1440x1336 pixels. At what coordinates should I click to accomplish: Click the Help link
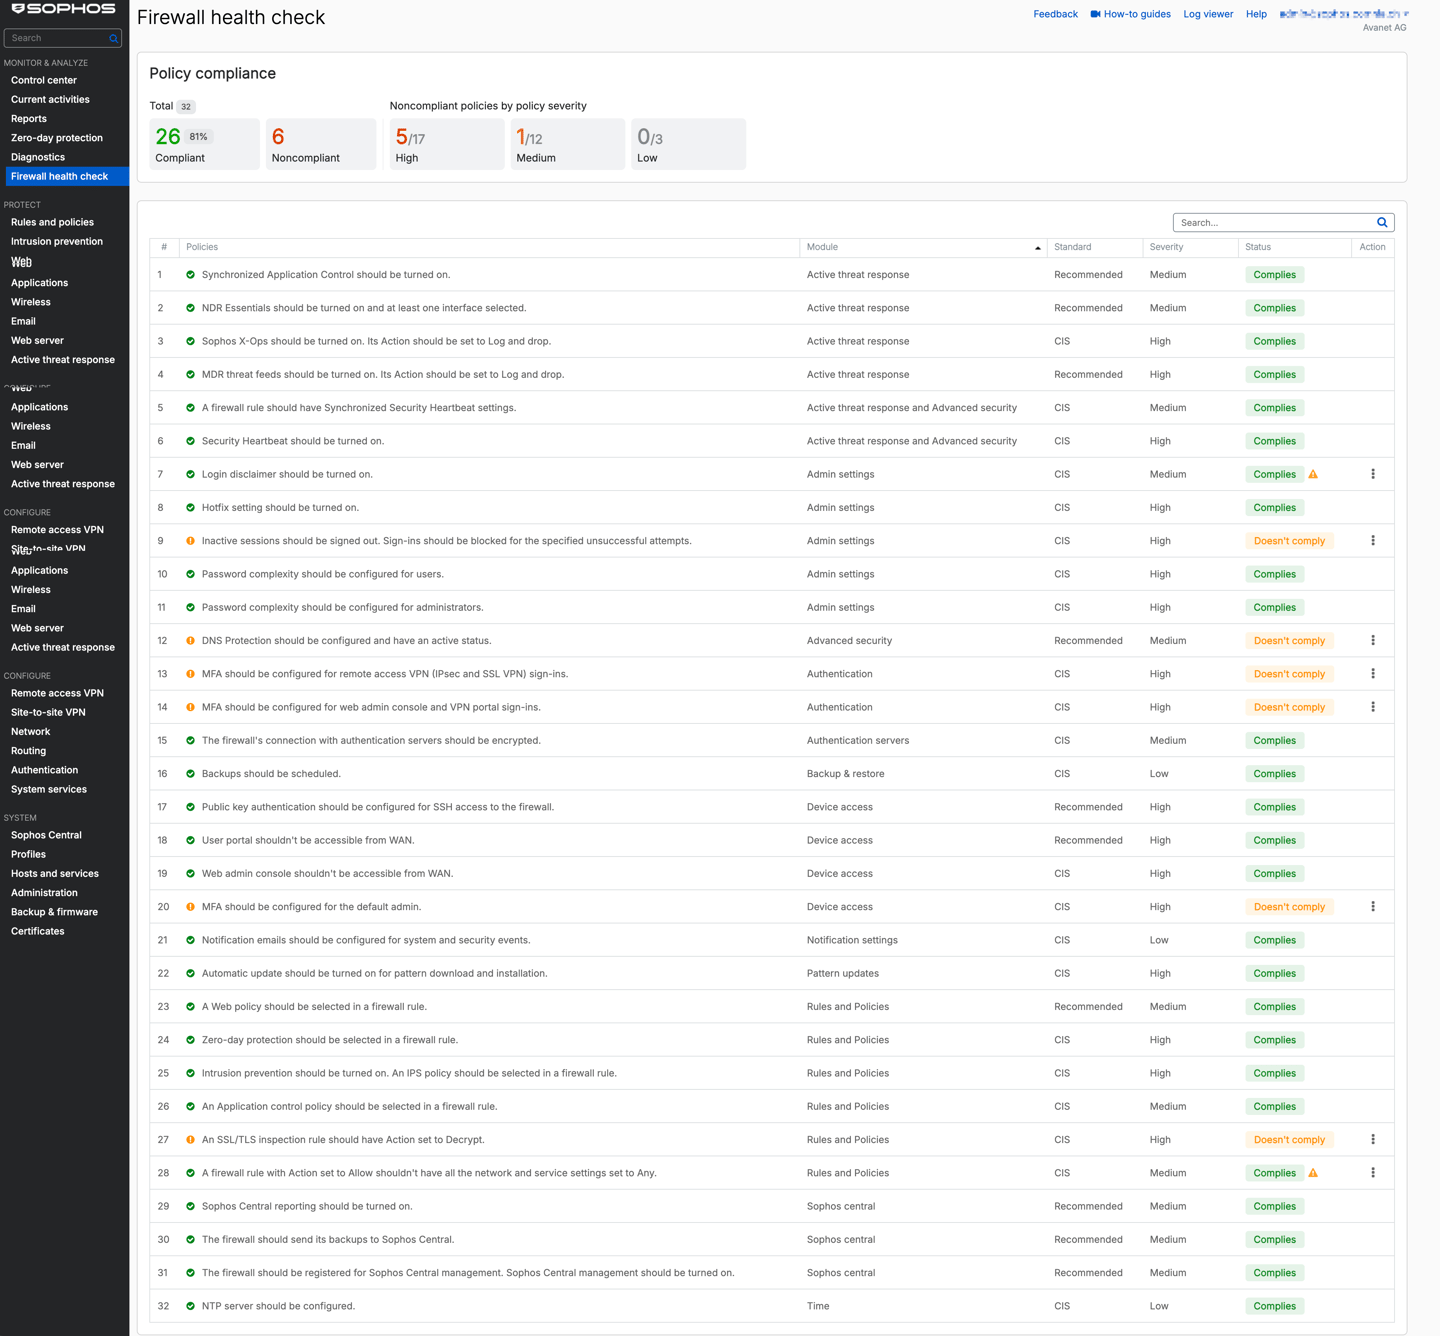1256,14
